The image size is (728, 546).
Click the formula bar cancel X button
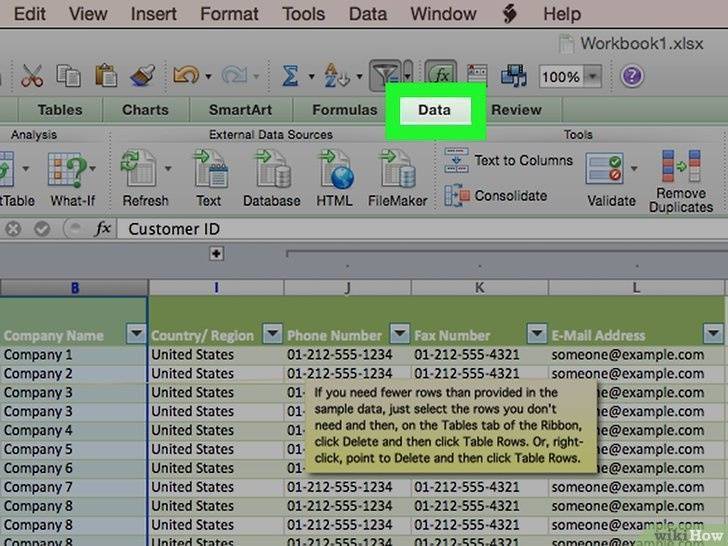tap(13, 229)
